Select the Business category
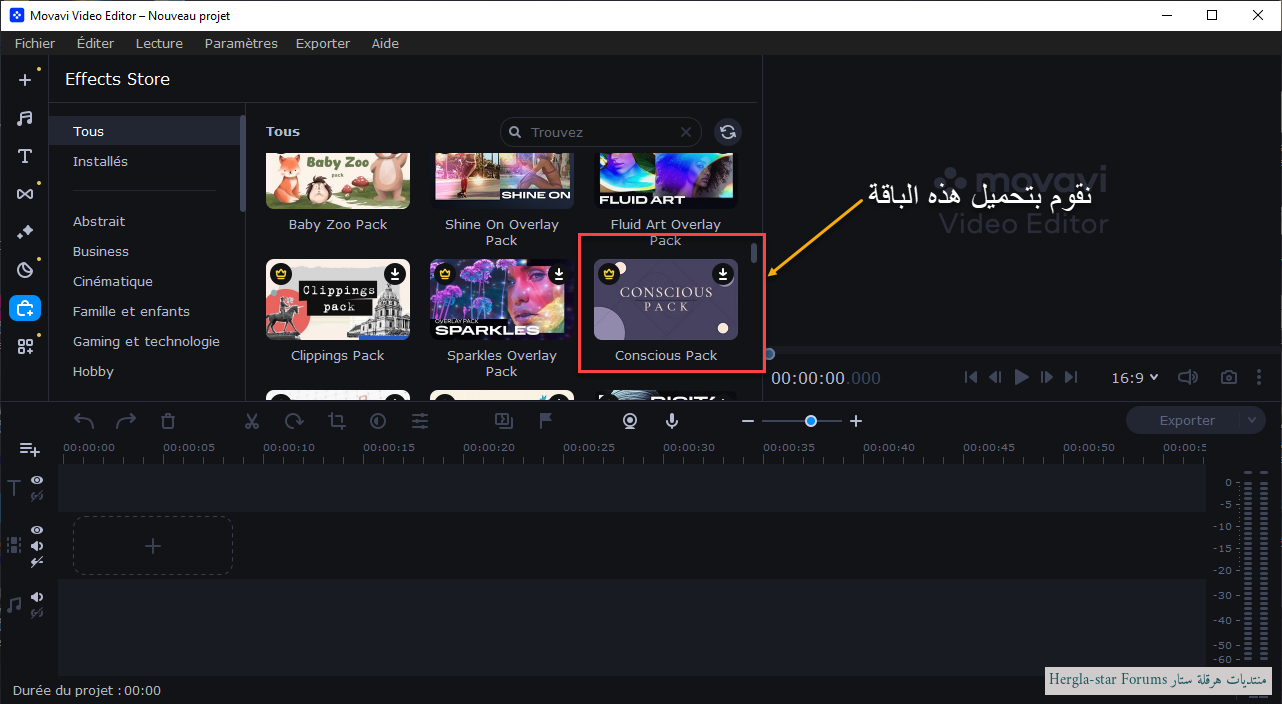The height and width of the screenshot is (704, 1282). tap(101, 251)
